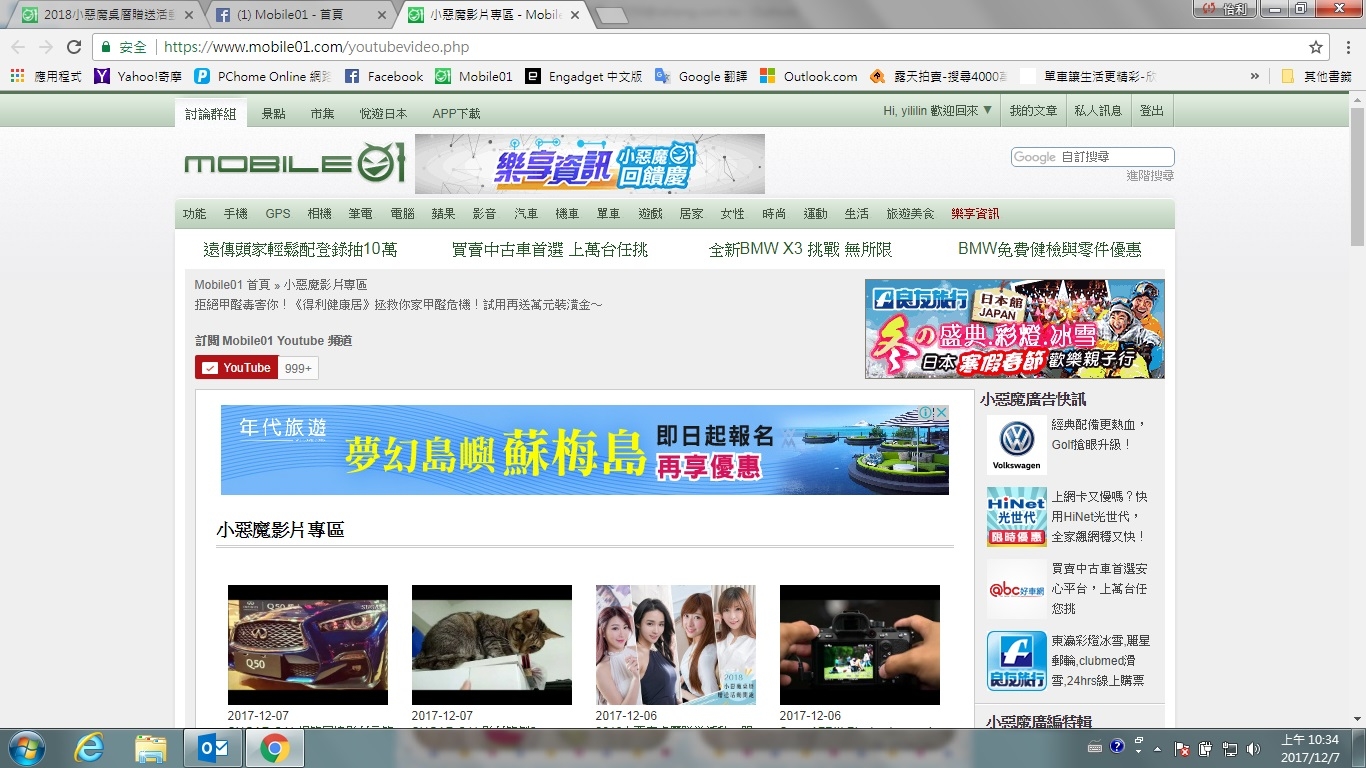Select the 討論群組 top tab
The height and width of the screenshot is (768, 1366).
coord(211,113)
